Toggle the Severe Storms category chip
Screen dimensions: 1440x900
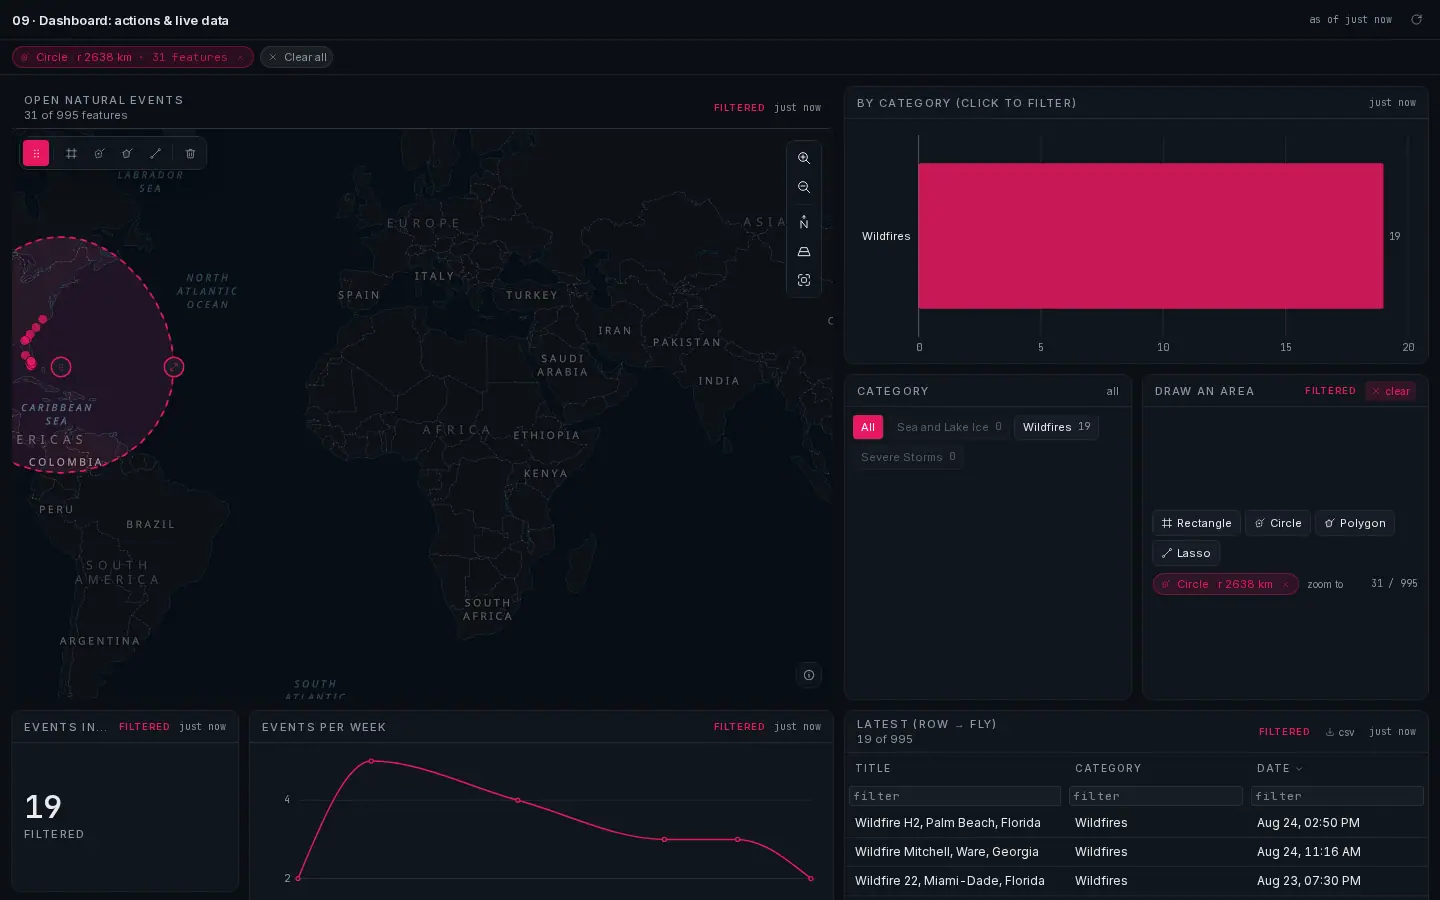(x=908, y=457)
